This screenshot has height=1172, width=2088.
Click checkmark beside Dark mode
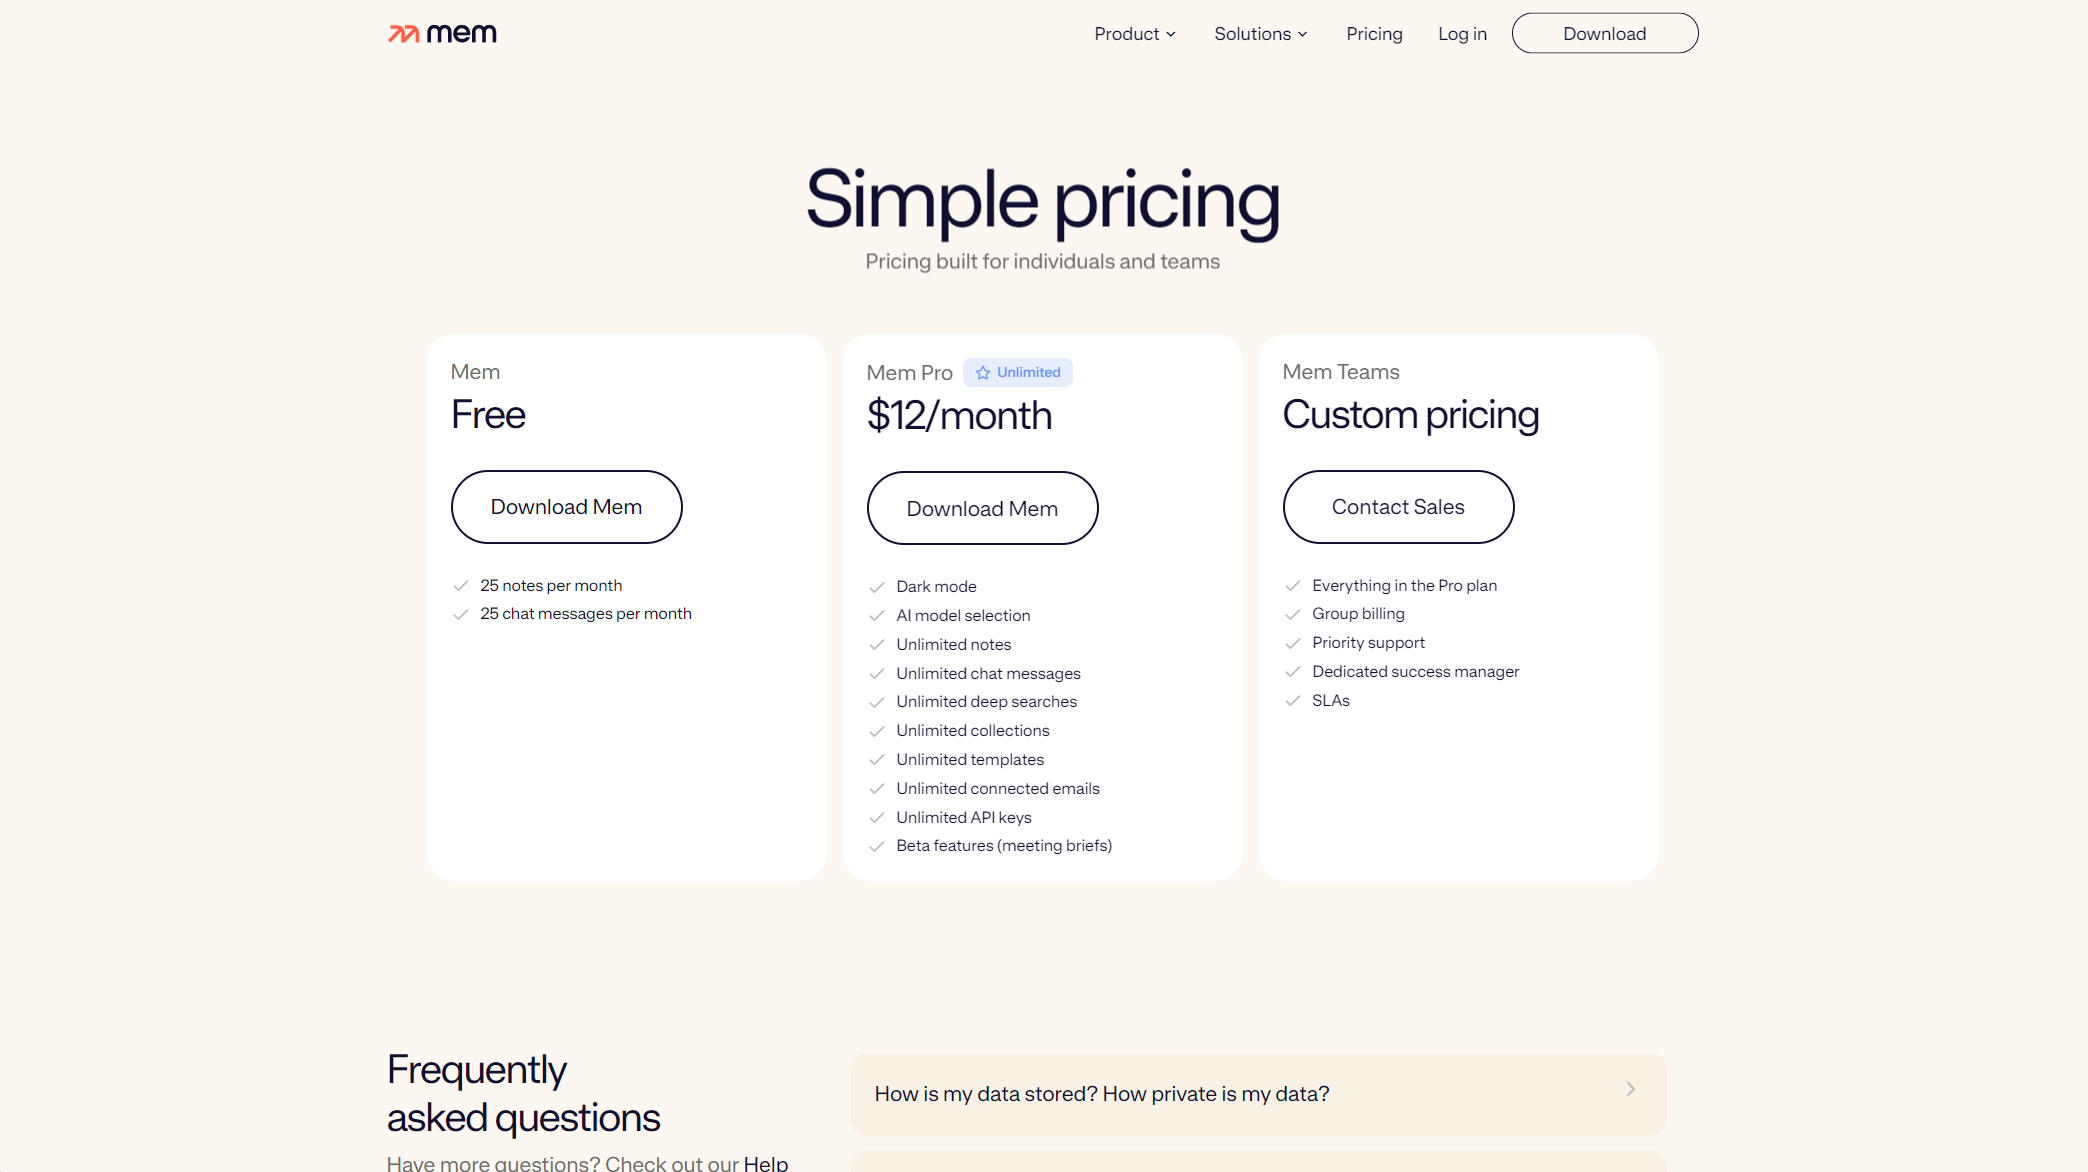pos(877,587)
